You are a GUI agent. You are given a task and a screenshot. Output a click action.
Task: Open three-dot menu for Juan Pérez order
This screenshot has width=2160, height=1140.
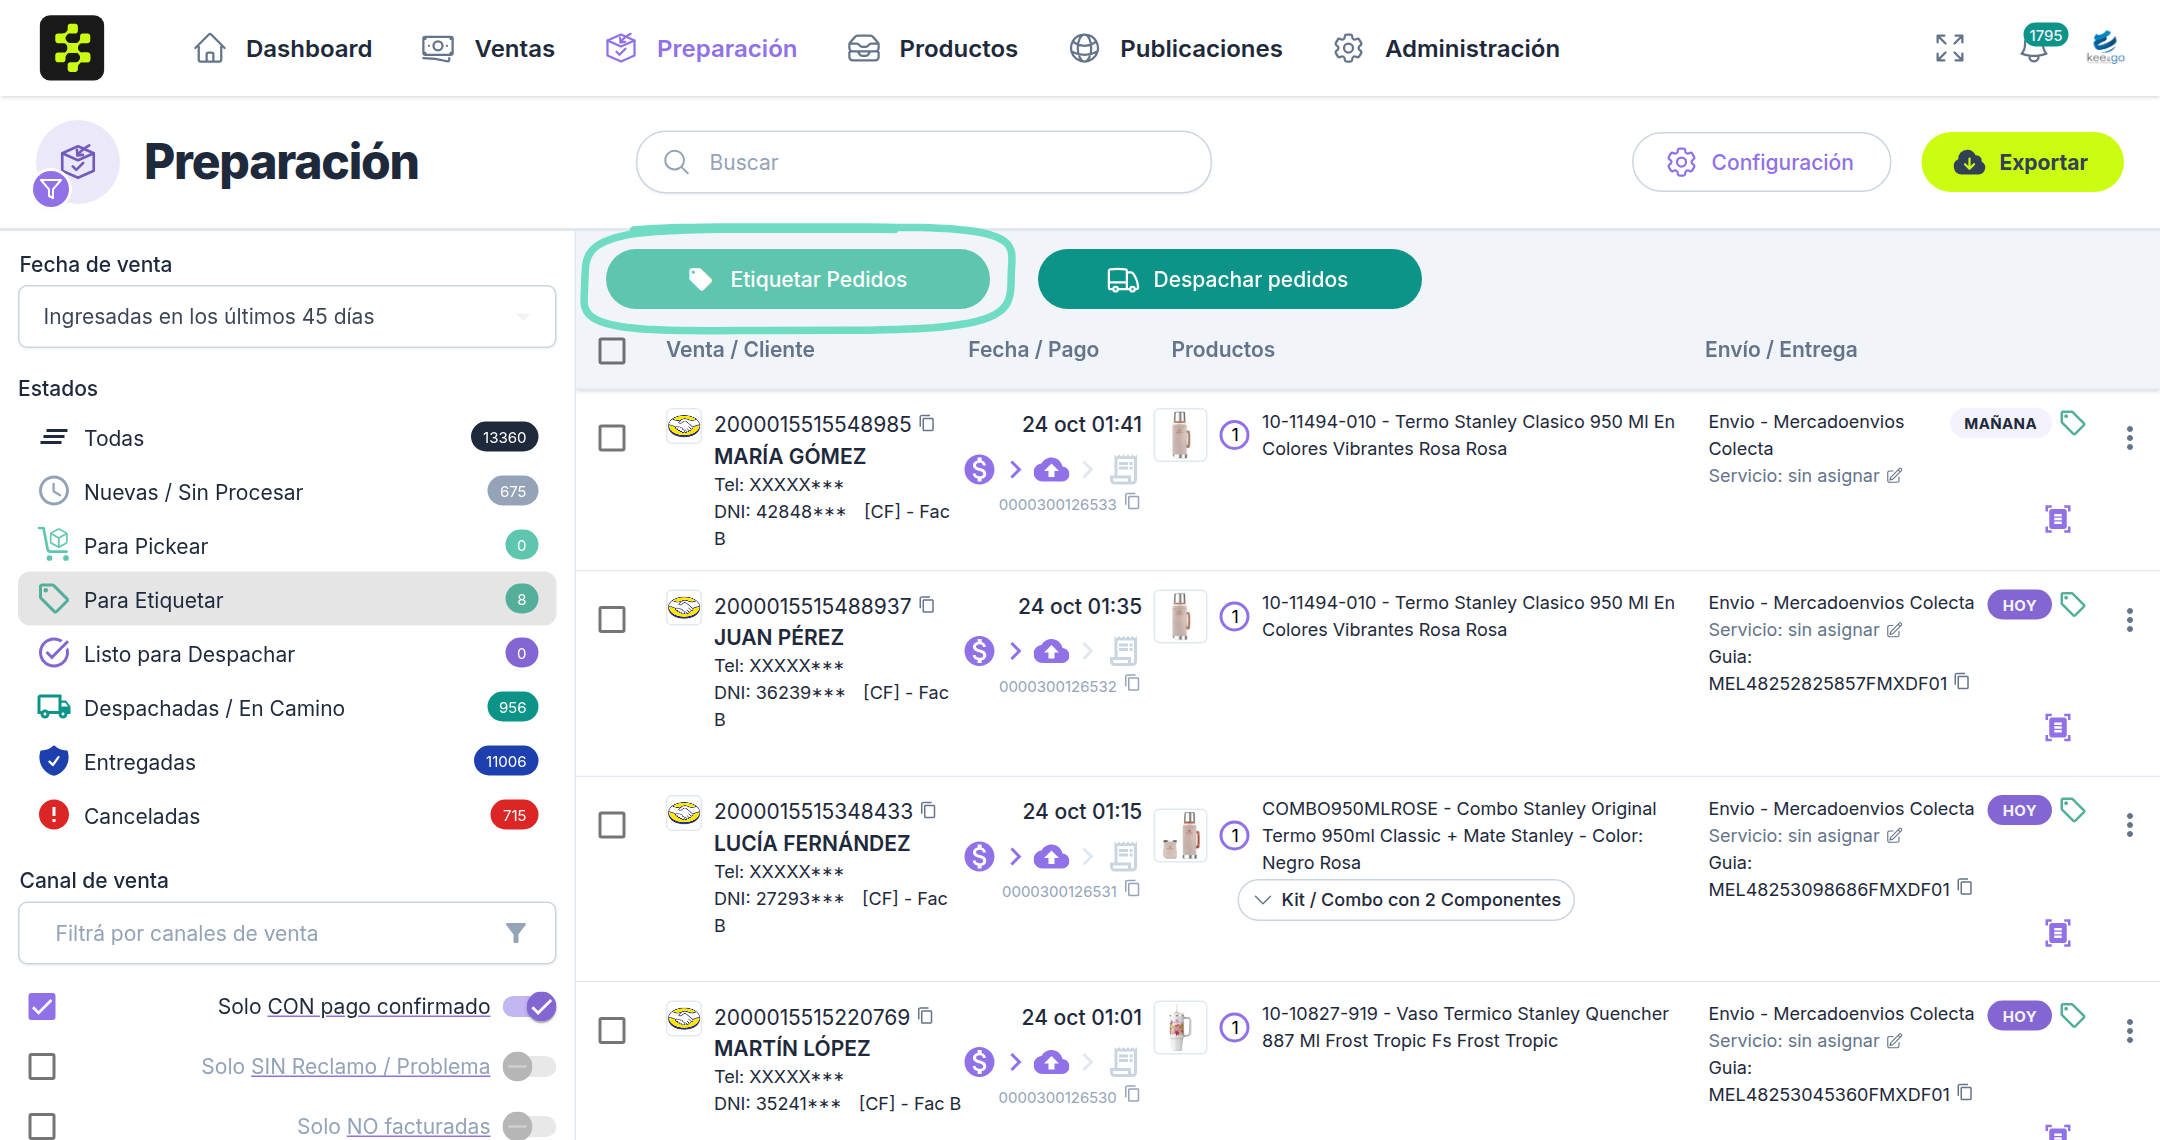[2130, 620]
